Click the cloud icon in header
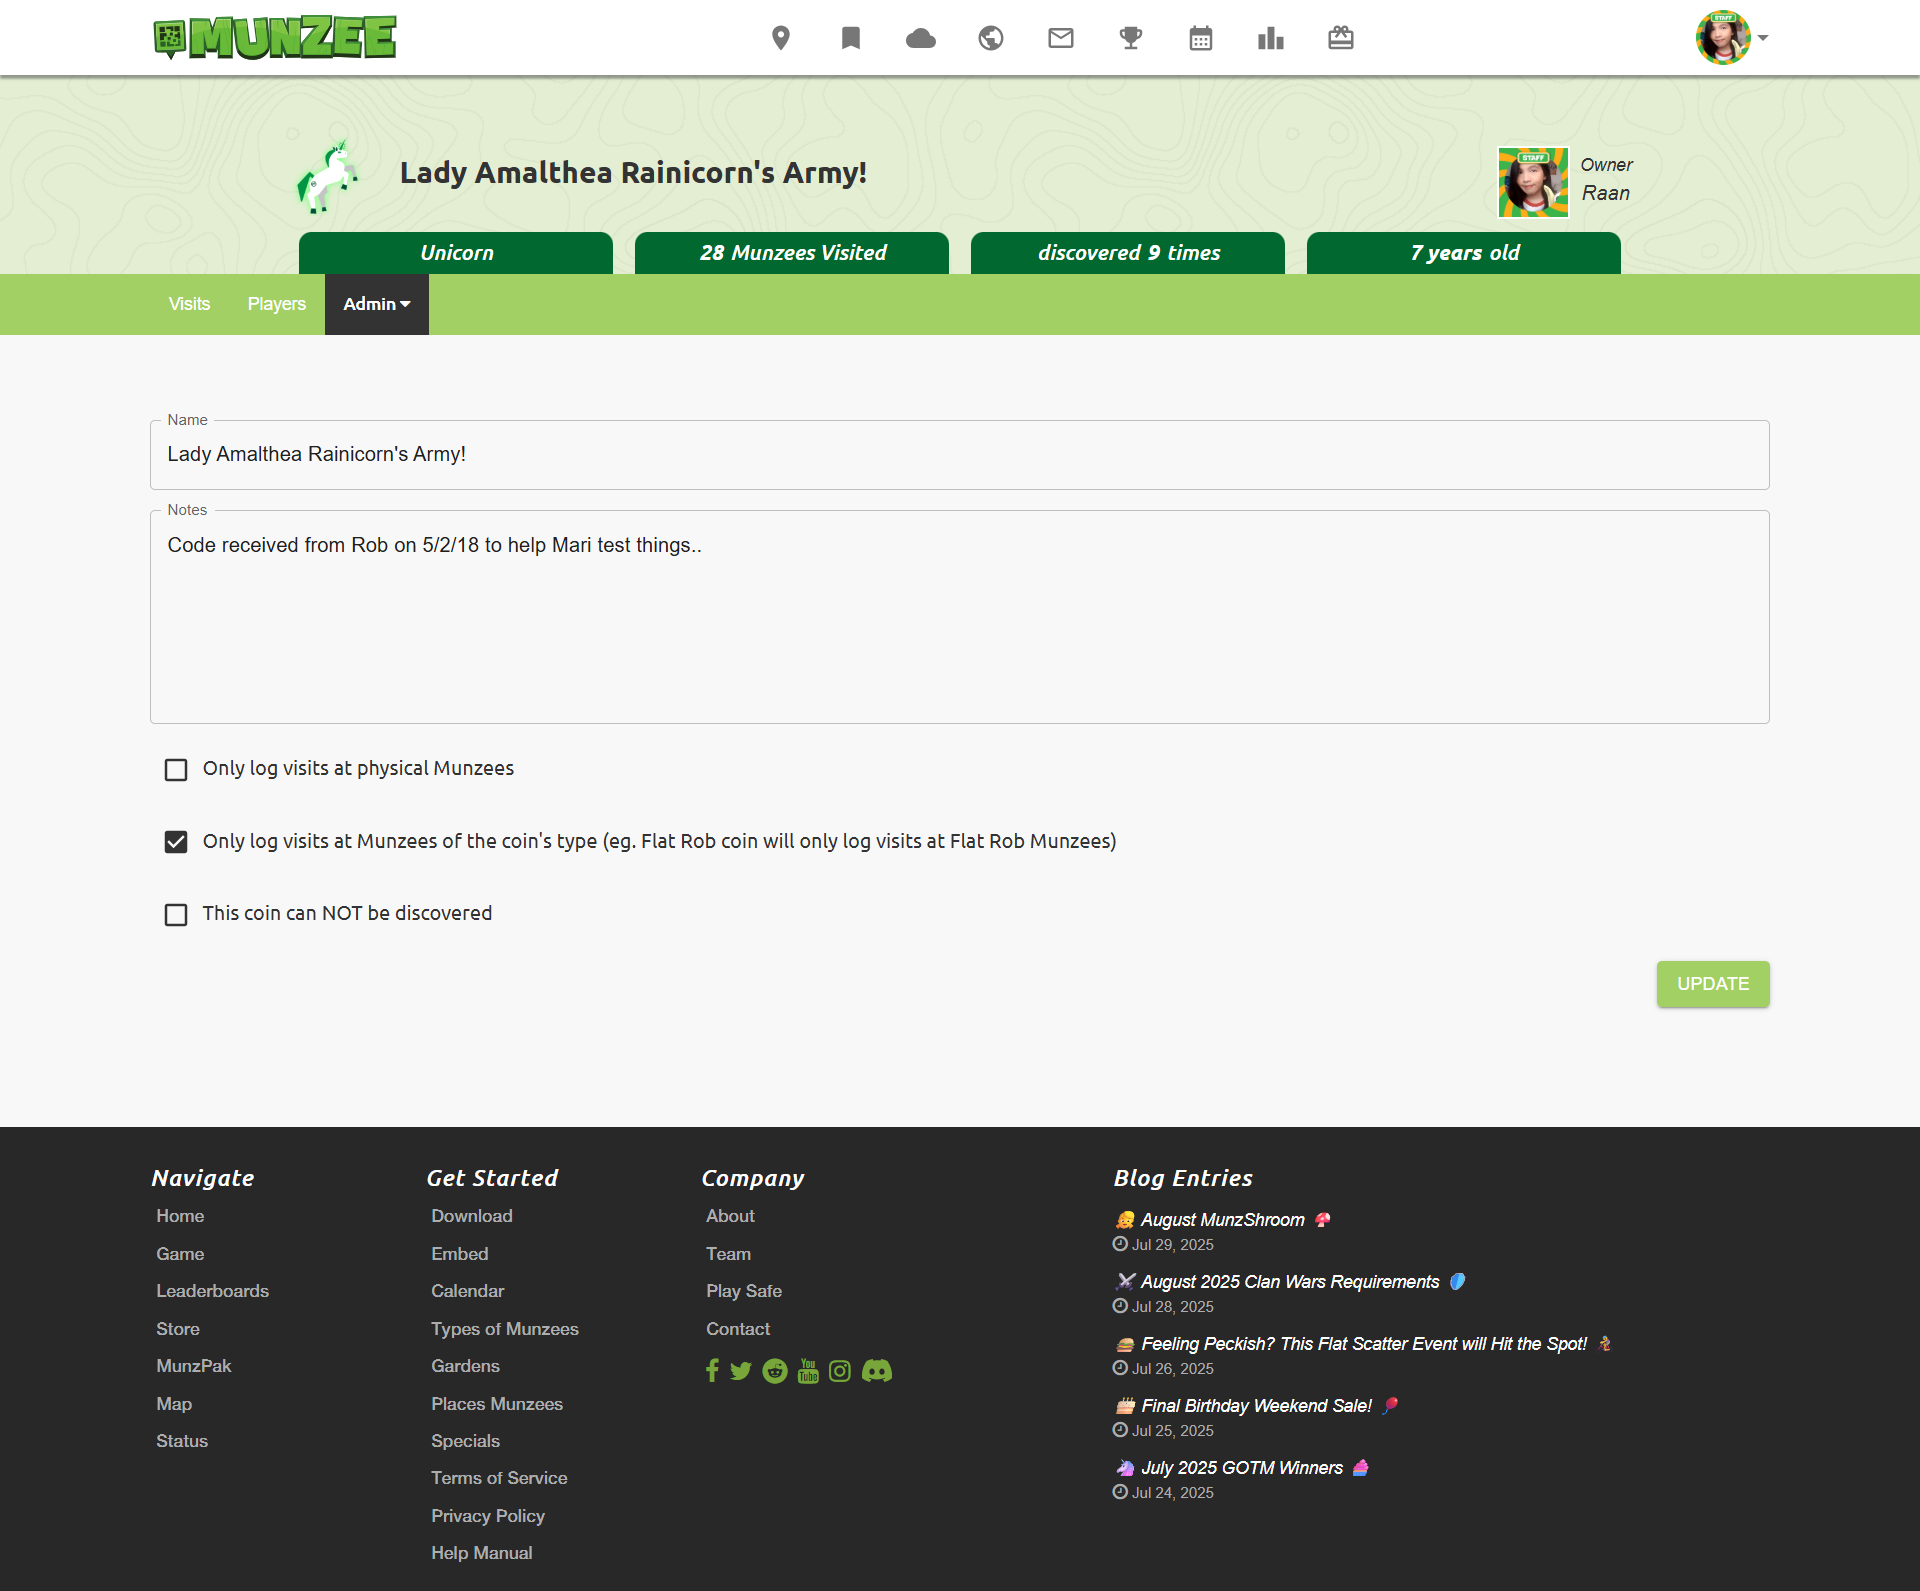 coord(920,38)
